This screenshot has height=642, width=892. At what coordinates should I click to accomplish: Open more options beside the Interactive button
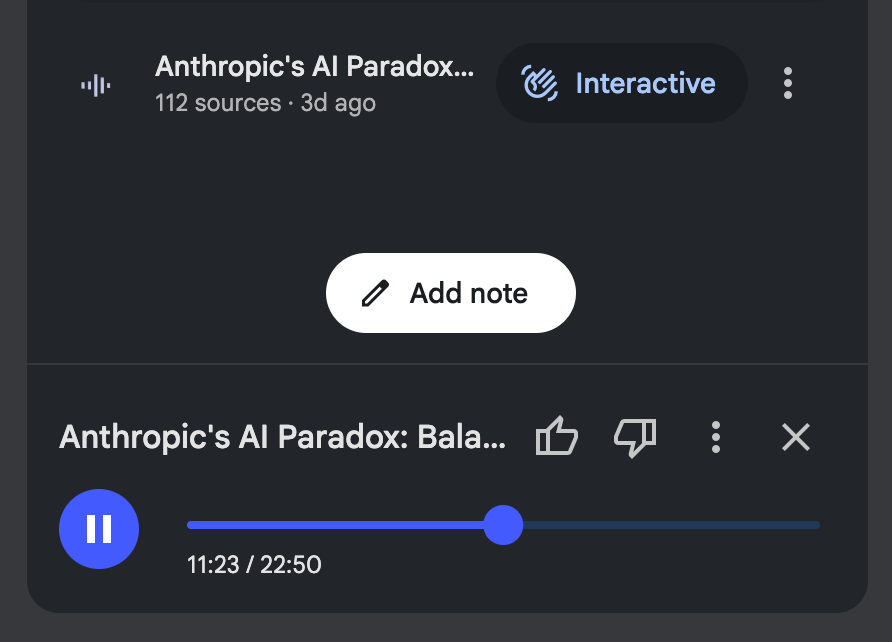[788, 83]
